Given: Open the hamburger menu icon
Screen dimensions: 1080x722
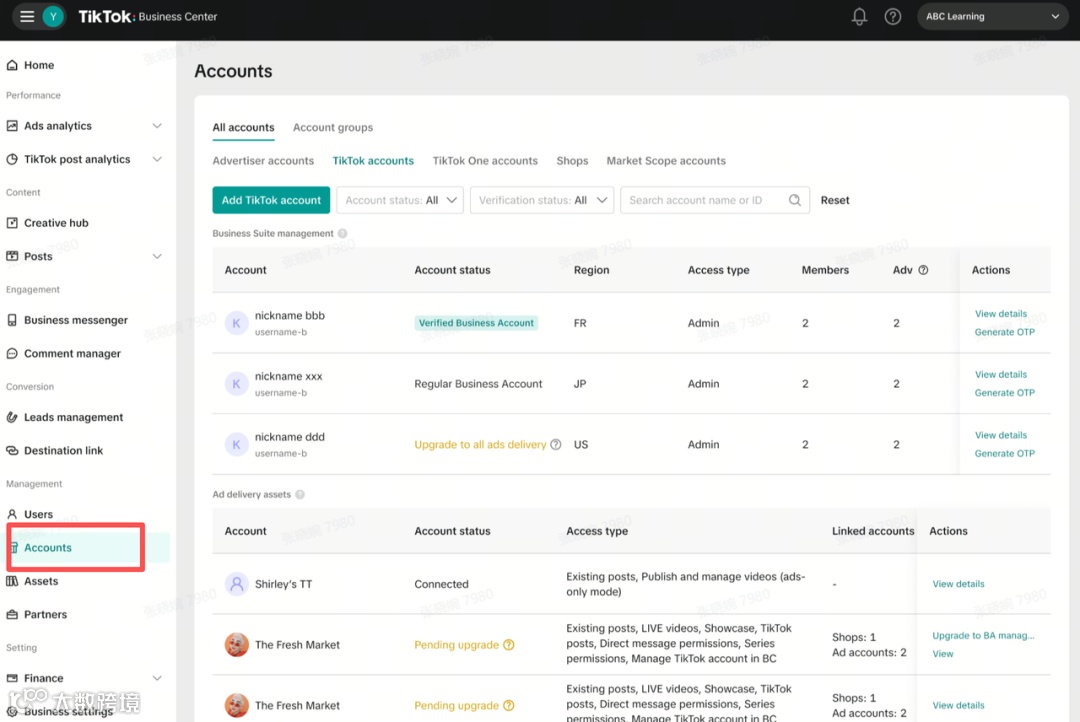Looking at the screenshot, I should (27, 16).
